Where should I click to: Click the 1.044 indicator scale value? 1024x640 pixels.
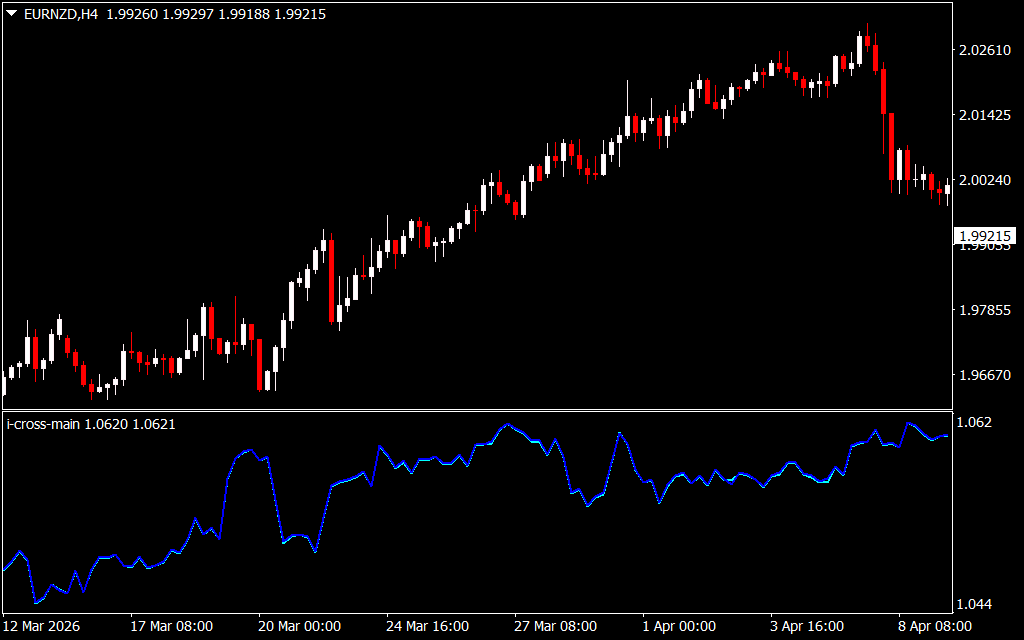pyautogui.click(x=974, y=605)
